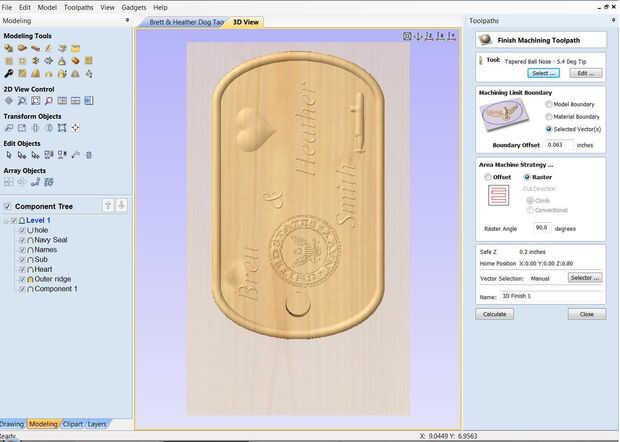Click the trash Delete icon in Edit Objects
The width and height of the screenshot is (620, 442).
click(x=89, y=155)
